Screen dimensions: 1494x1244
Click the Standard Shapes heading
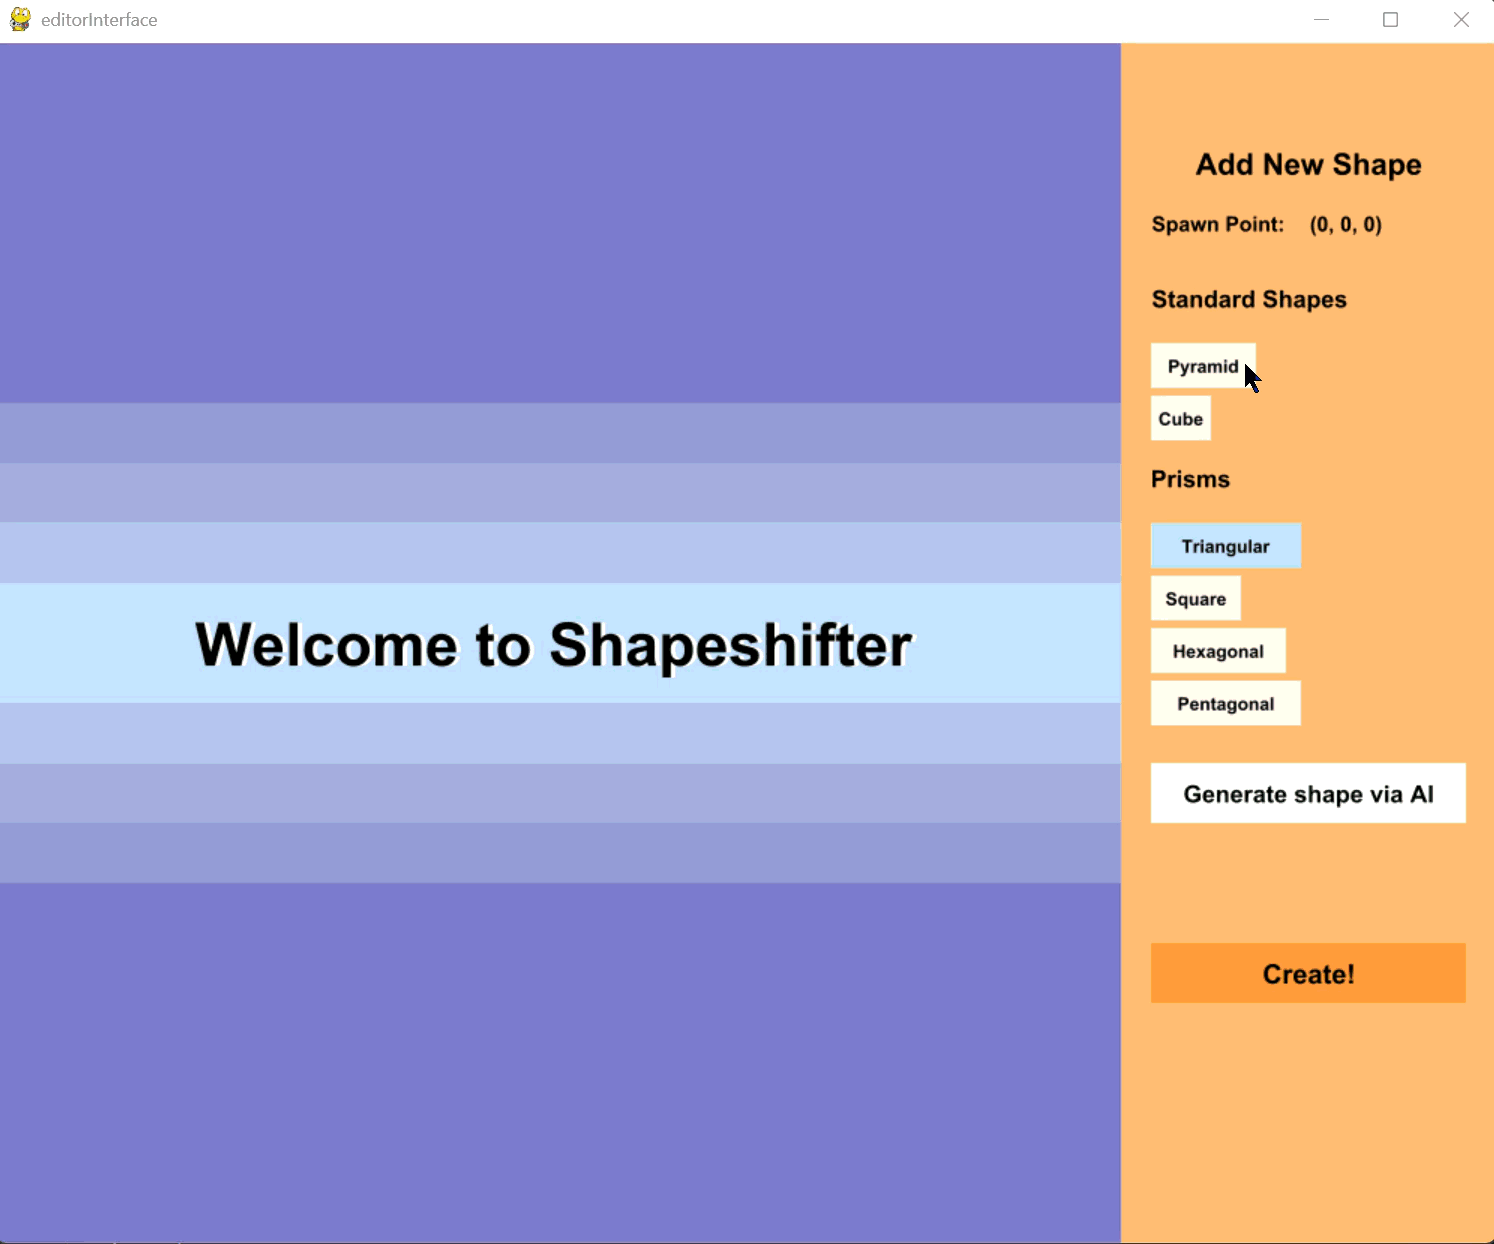click(x=1249, y=300)
